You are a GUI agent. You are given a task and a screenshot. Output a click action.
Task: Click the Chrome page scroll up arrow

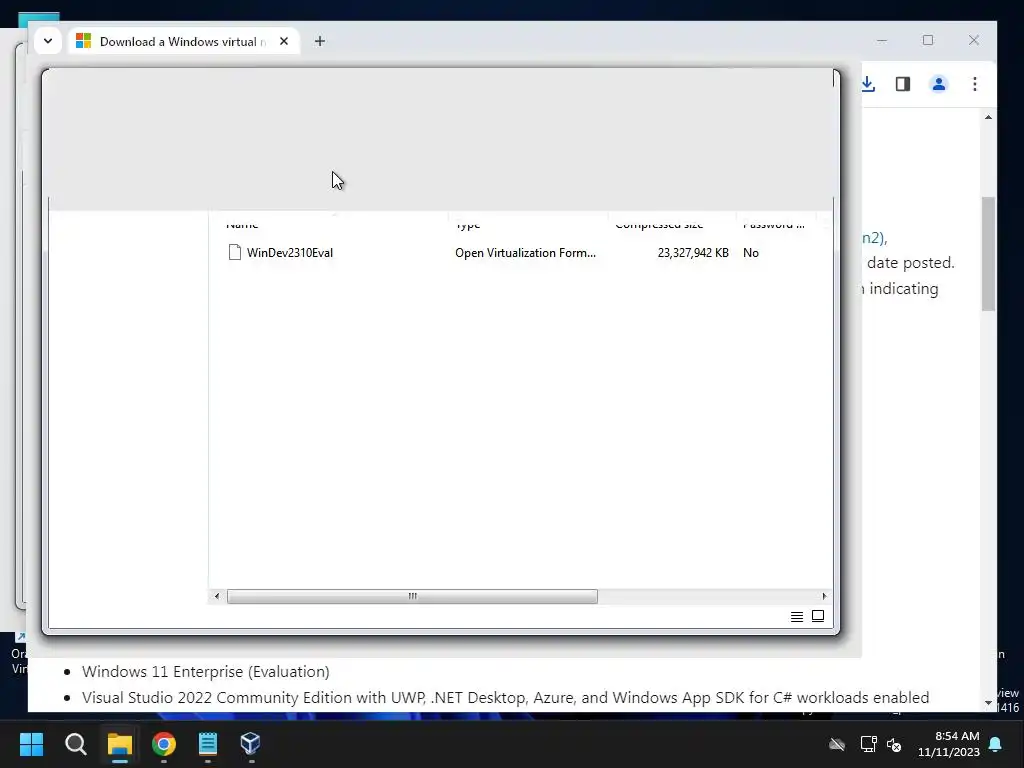[x=988, y=118]
